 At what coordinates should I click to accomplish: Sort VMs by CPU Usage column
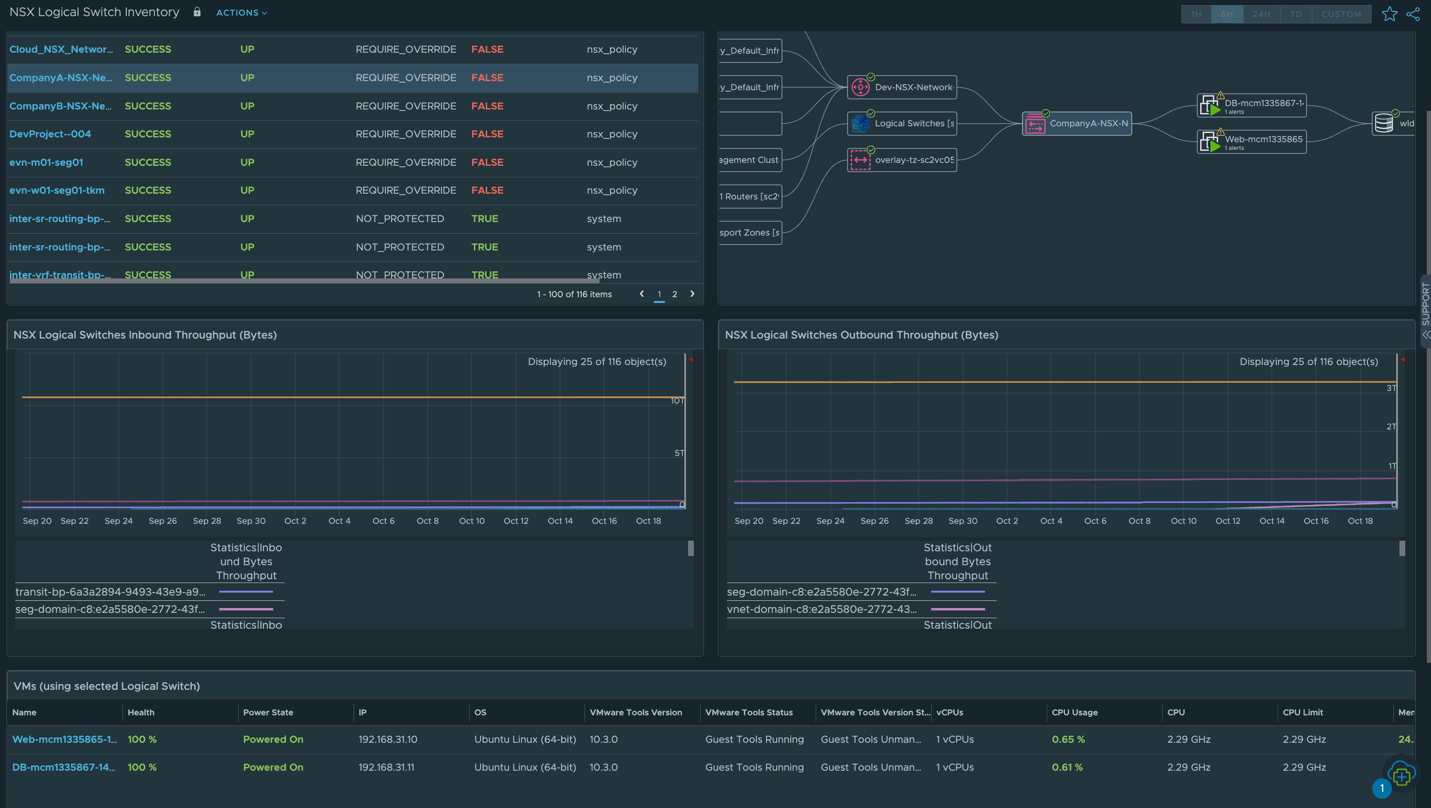tap(1074, 712)
